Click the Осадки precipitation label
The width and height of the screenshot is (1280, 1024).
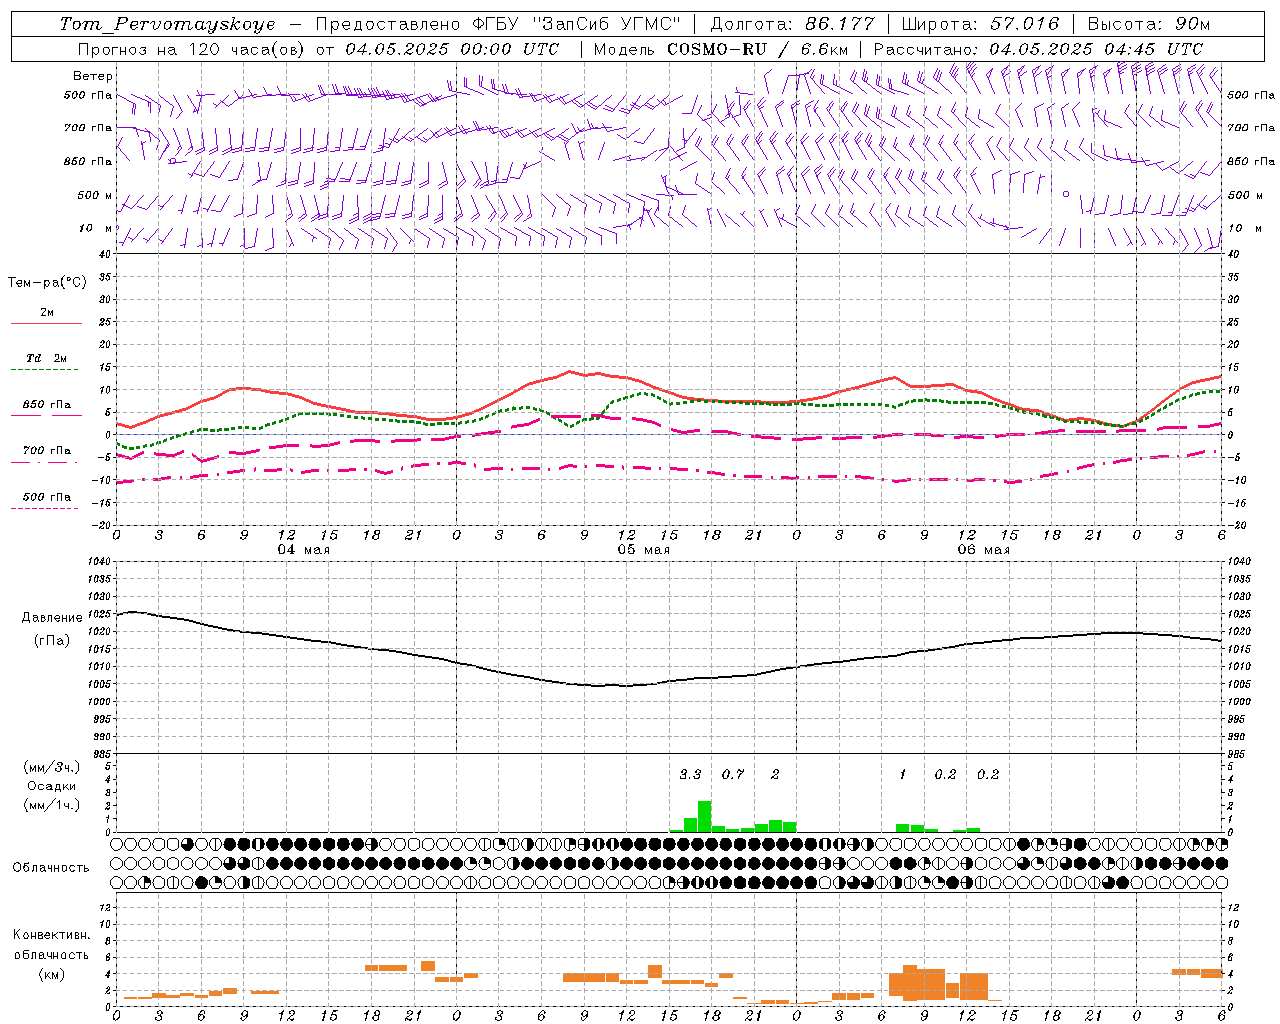(51, 786)
